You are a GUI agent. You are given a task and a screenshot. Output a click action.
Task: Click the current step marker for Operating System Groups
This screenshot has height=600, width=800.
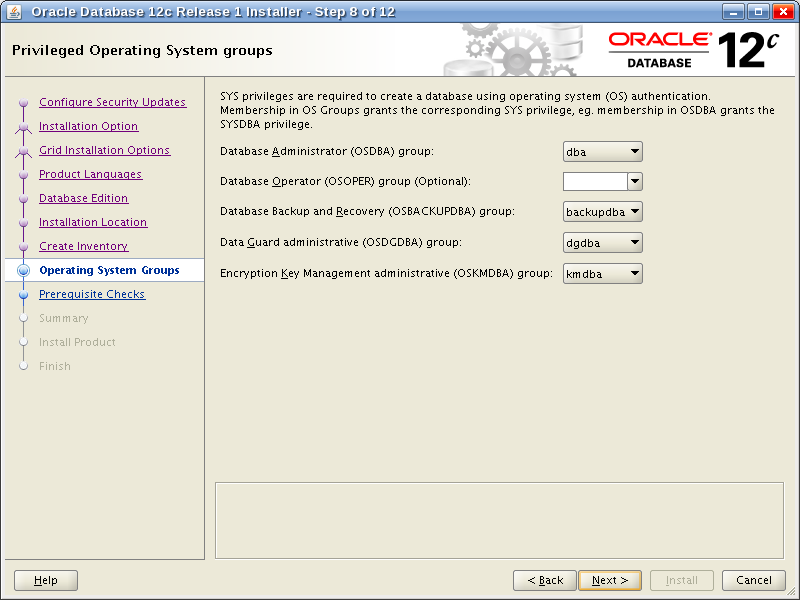coord(24,271)
